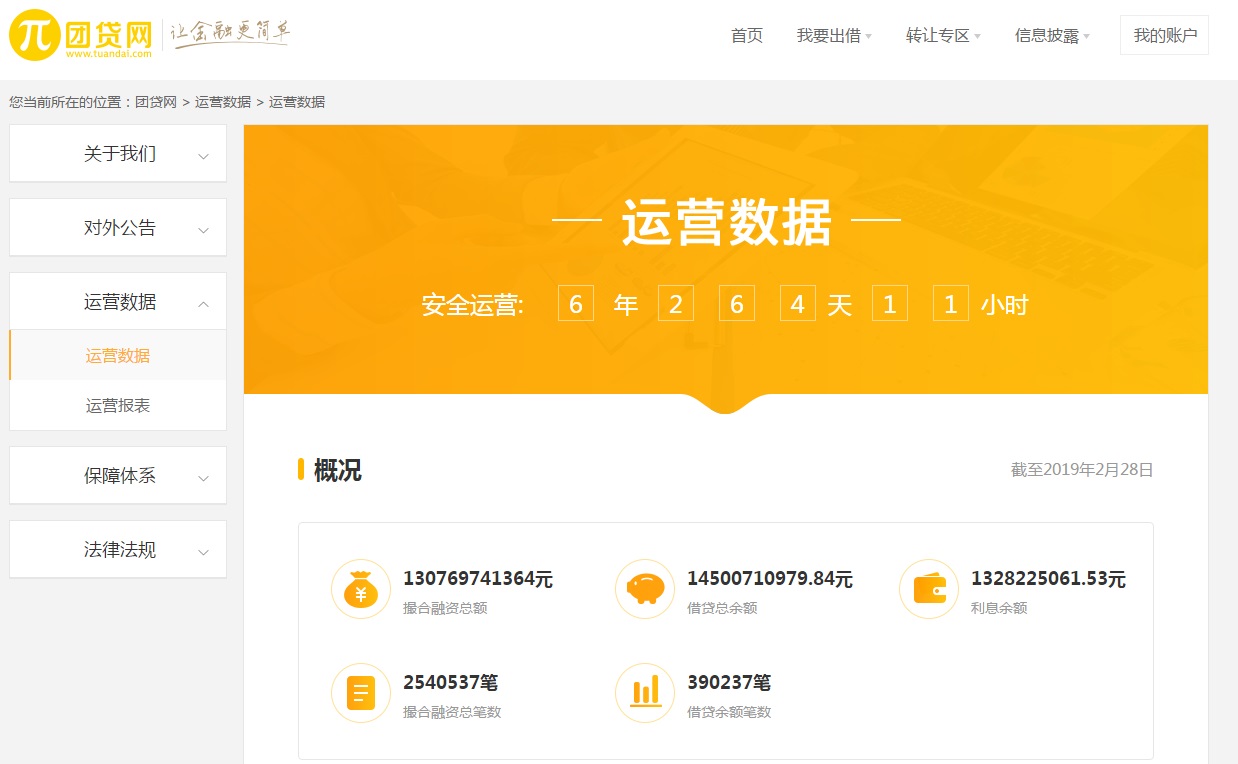
Task: Click the piggy bank icon beside 借贷总余额
Action: click(644, 589)
